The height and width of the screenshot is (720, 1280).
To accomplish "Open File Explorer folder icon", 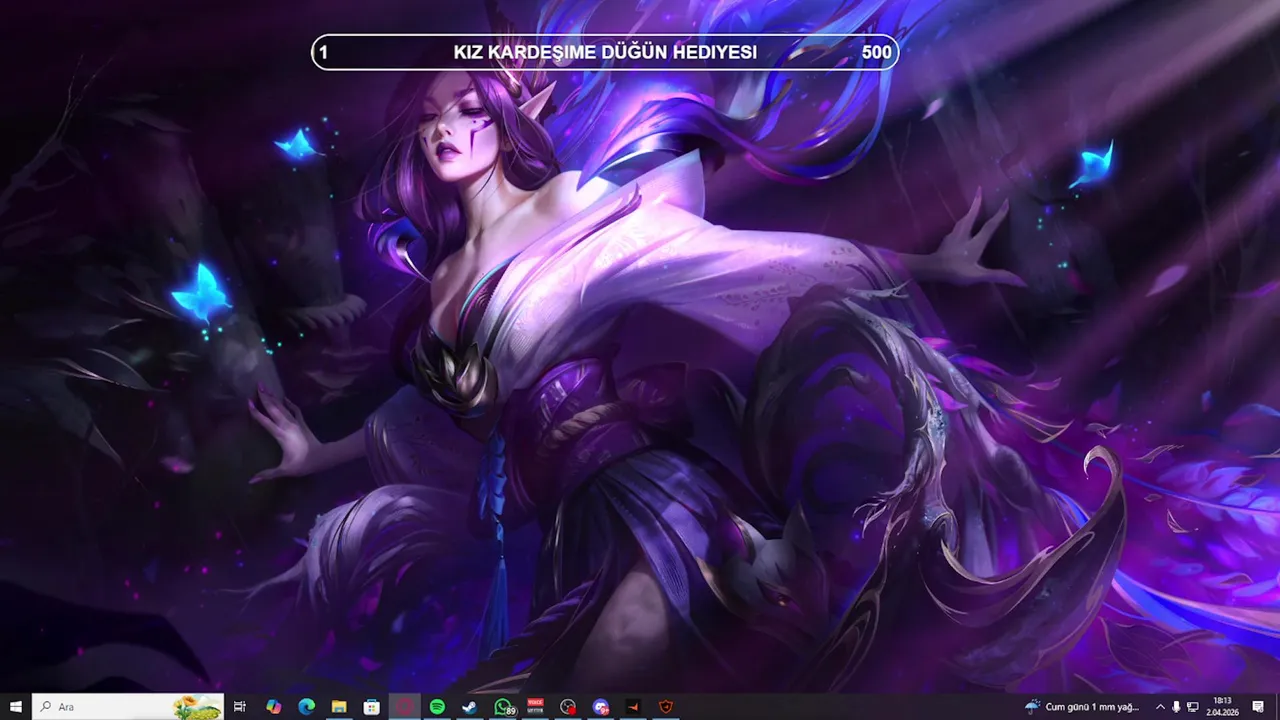I will [x=339, y=706].
